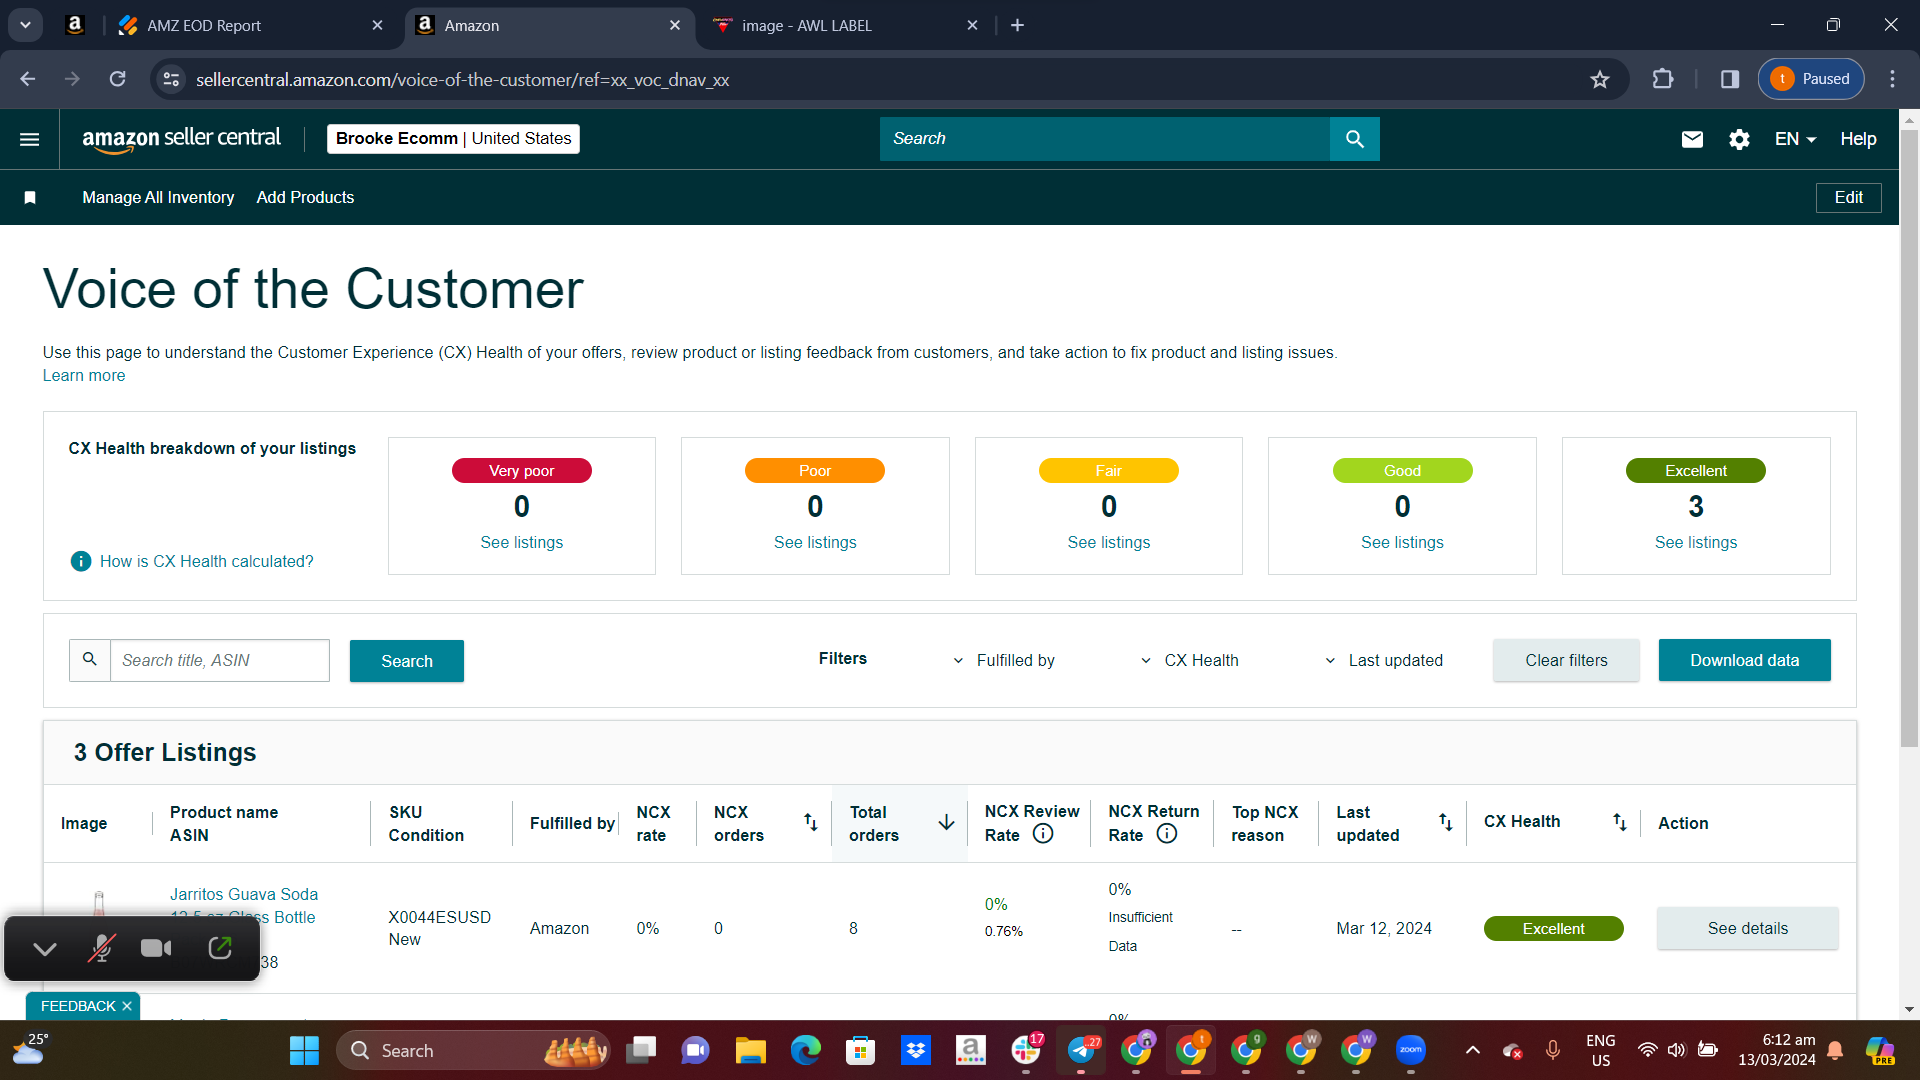Bookmark this page with the star icon

pos(1600,79)
